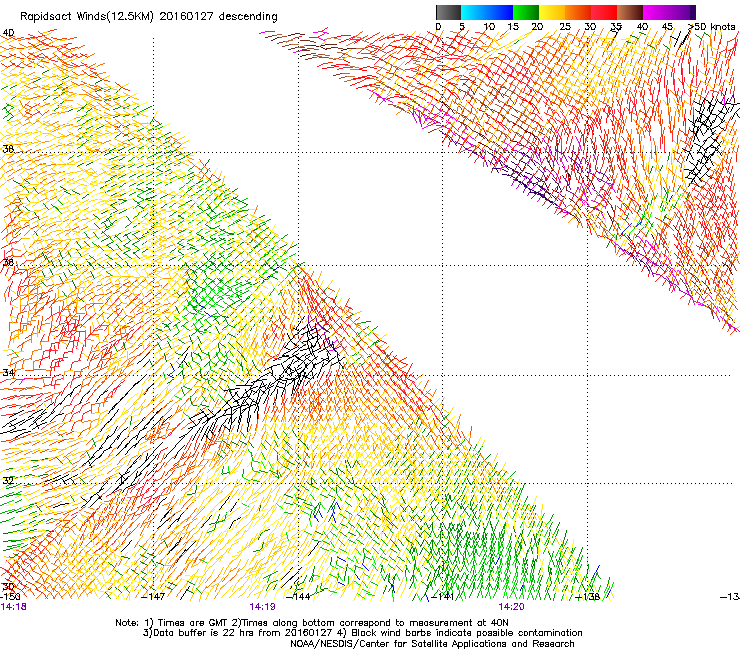The image size is (740, 650).
Task: Click the brown 35-40 knots legend swatch
Action: point(630,12)
